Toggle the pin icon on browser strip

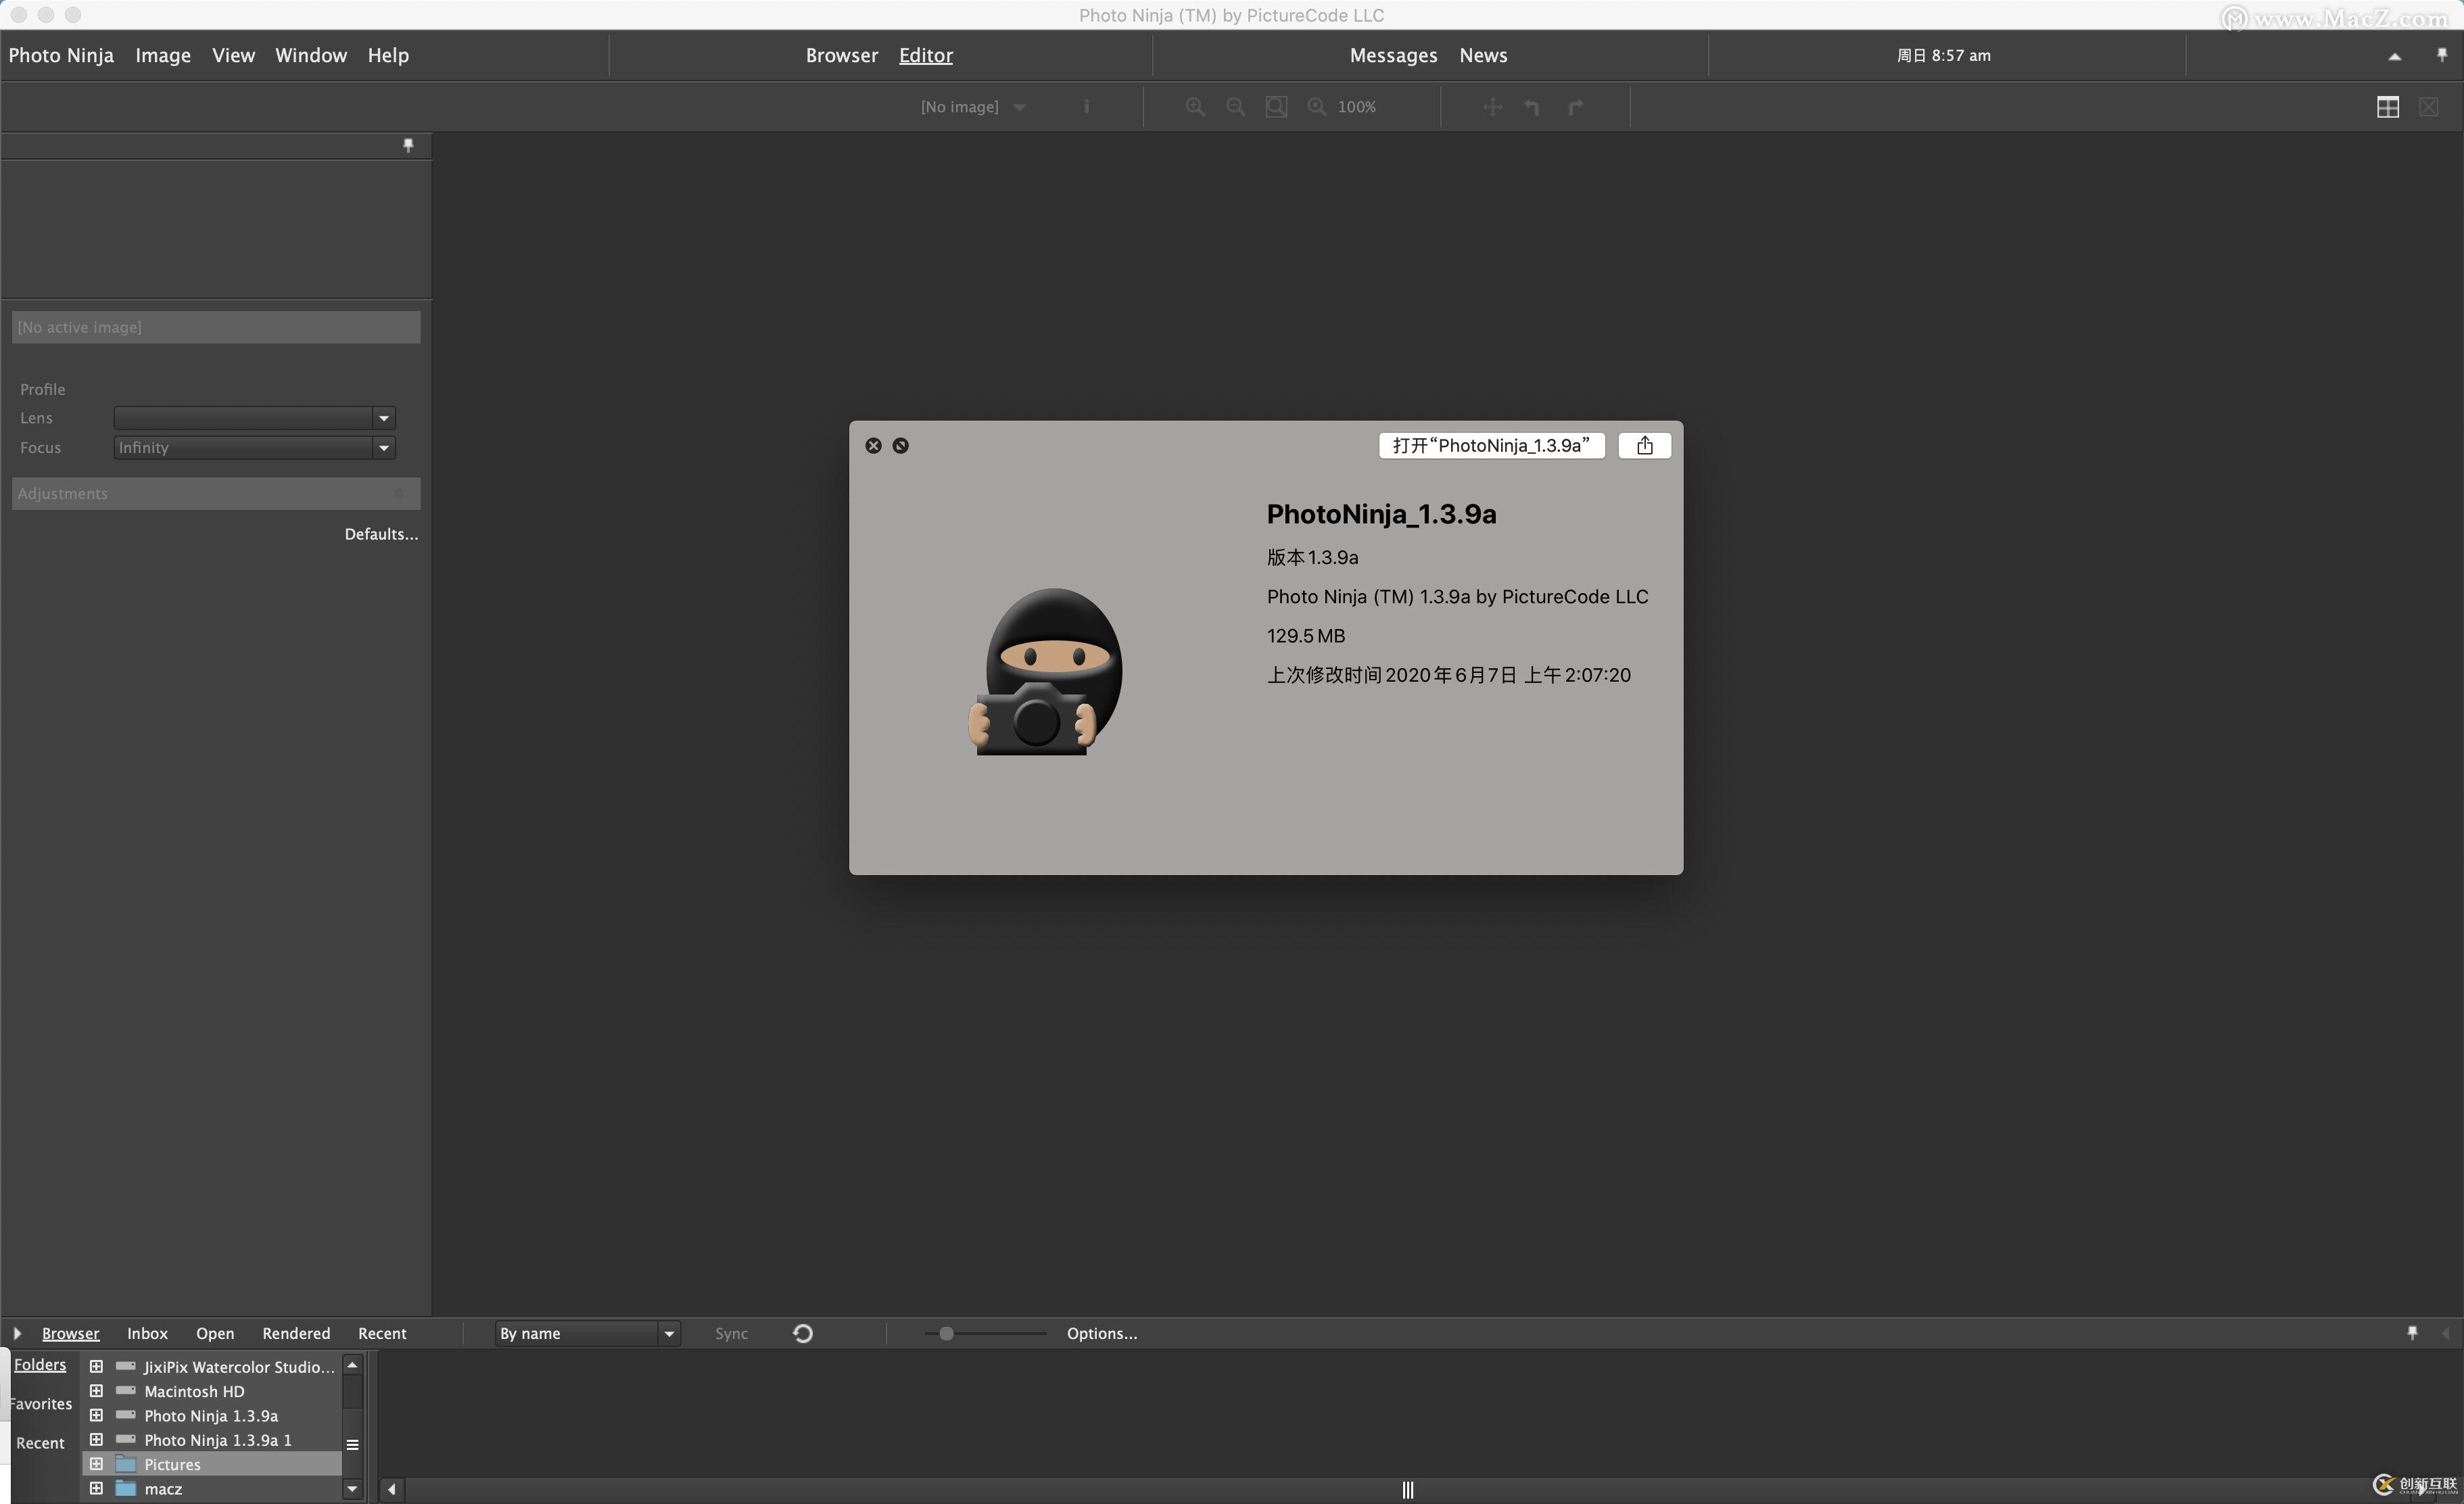(x=2412, y=1333)
